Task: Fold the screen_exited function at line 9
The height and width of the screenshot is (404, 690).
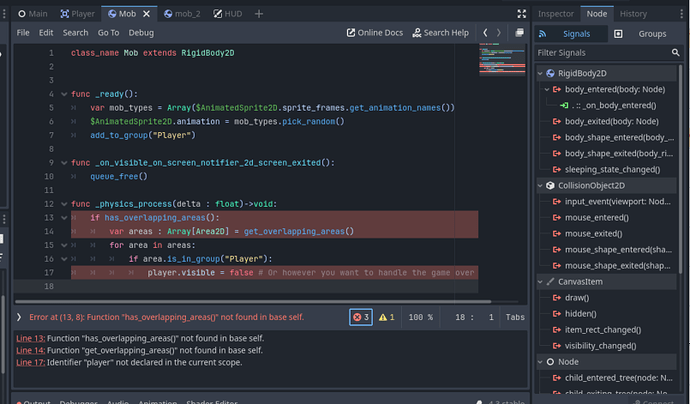Action: pyautogui.click(x=64, y=163)
